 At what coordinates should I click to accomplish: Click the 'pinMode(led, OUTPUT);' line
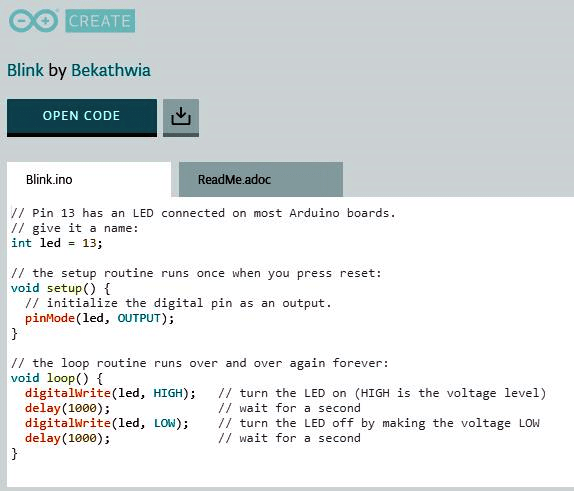pos(100,318)
